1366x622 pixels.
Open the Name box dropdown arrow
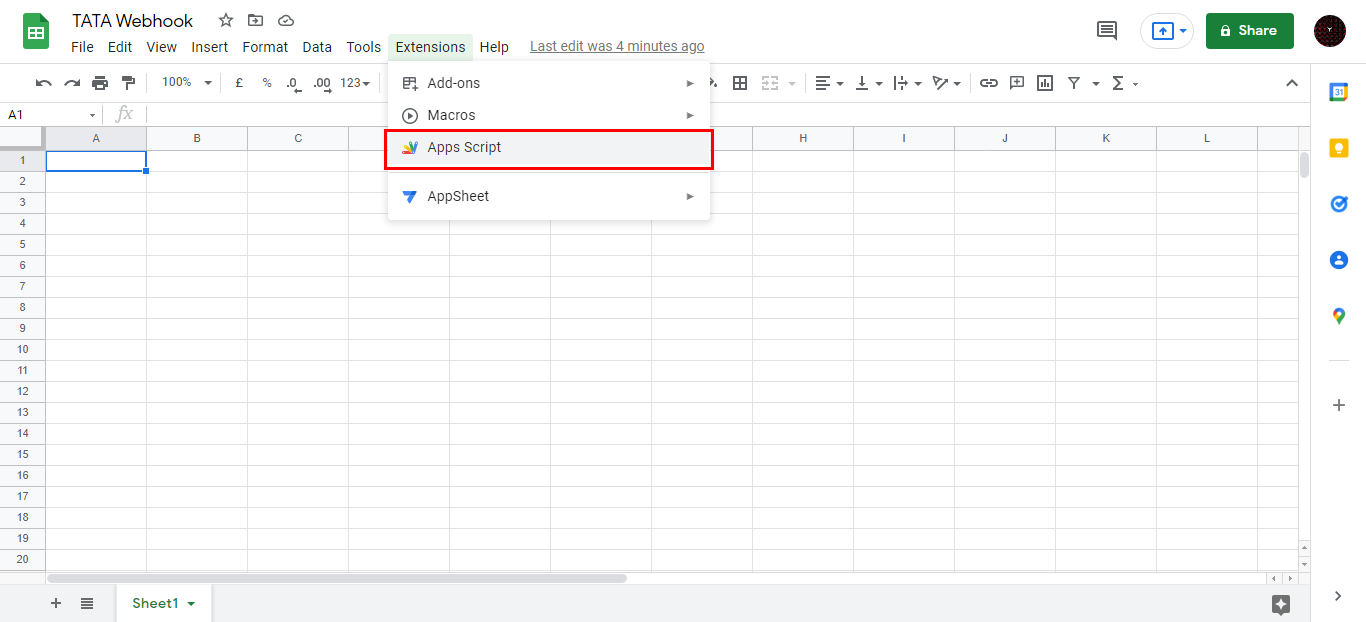pos(93,115)
